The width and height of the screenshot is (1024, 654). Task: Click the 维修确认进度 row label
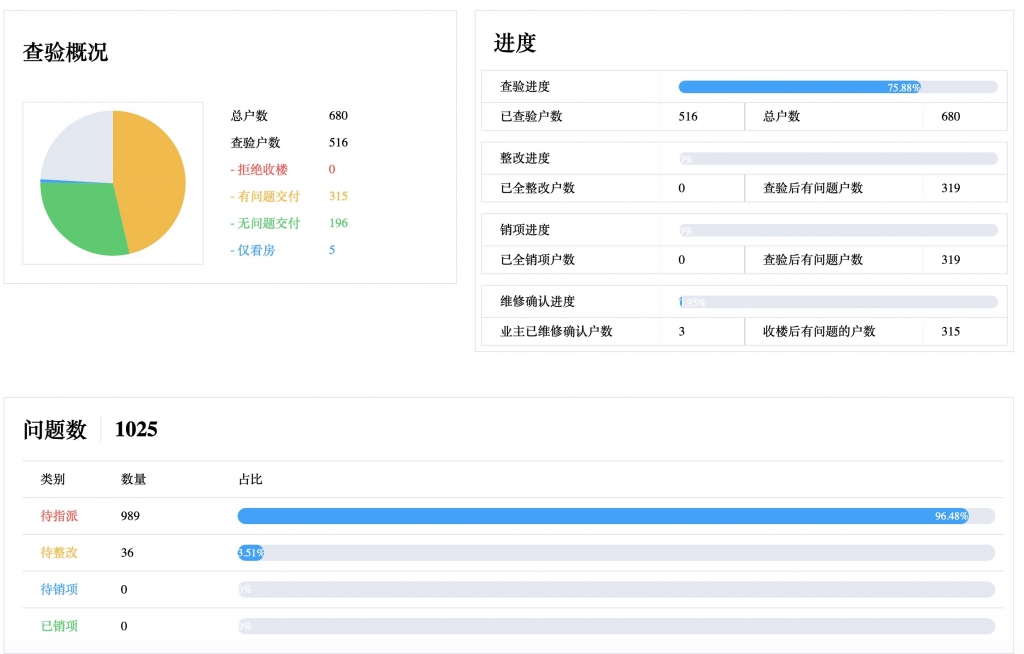(x=537, y=301)
